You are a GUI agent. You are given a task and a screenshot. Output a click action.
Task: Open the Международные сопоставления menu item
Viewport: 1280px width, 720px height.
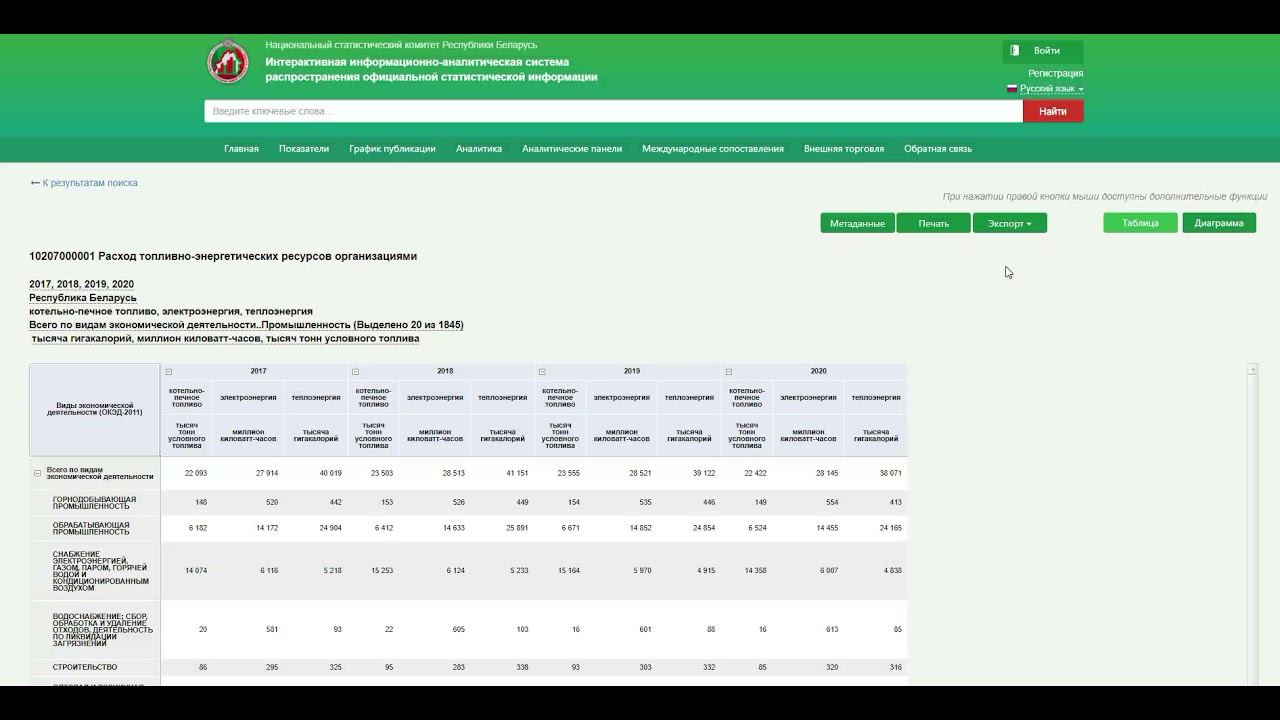pyautogui.click(x=713, y=149)
